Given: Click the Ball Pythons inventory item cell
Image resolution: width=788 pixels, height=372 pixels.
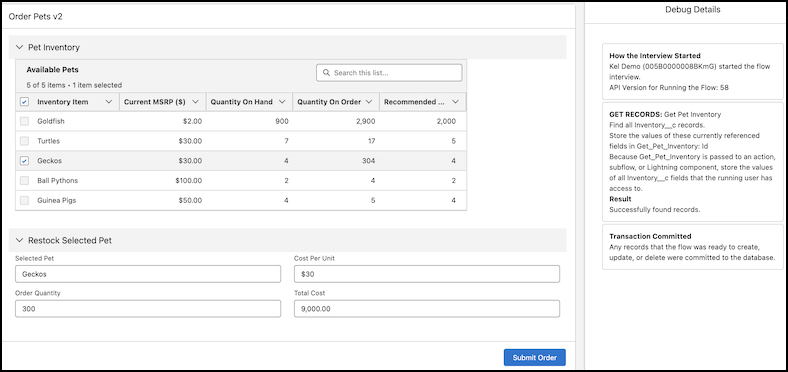Looking at the screenshot, I should coord(57,180).
